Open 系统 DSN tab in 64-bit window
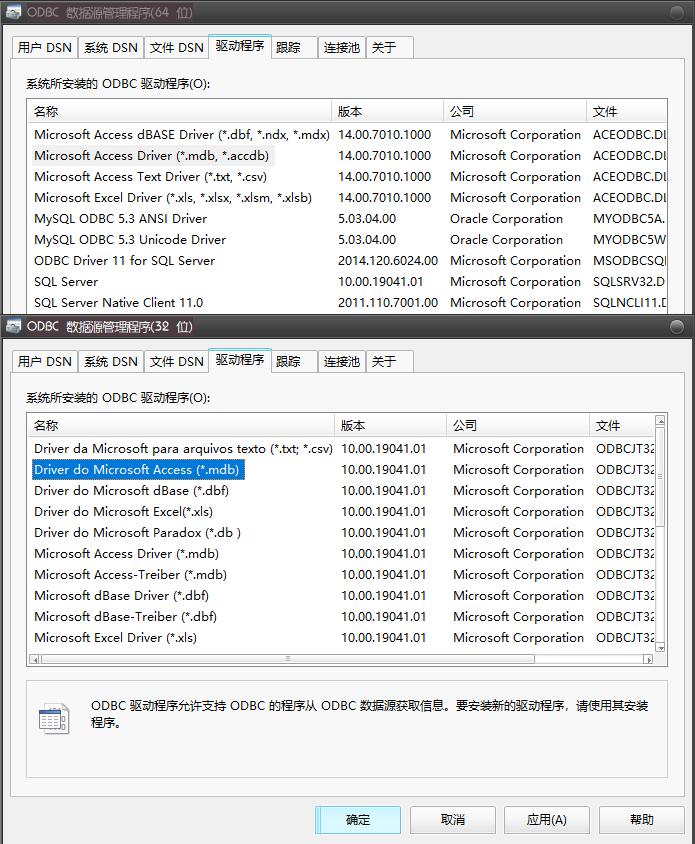This screenshot has width=695, height=844. [x=111, y=47]
